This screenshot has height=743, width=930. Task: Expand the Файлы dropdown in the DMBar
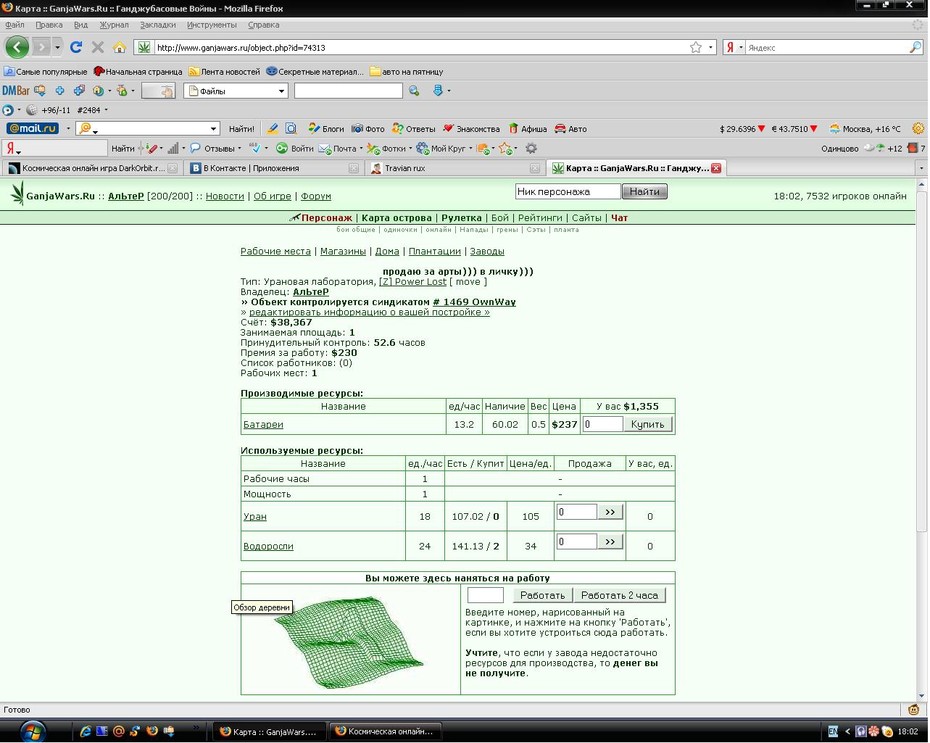[x=282, y=91]
